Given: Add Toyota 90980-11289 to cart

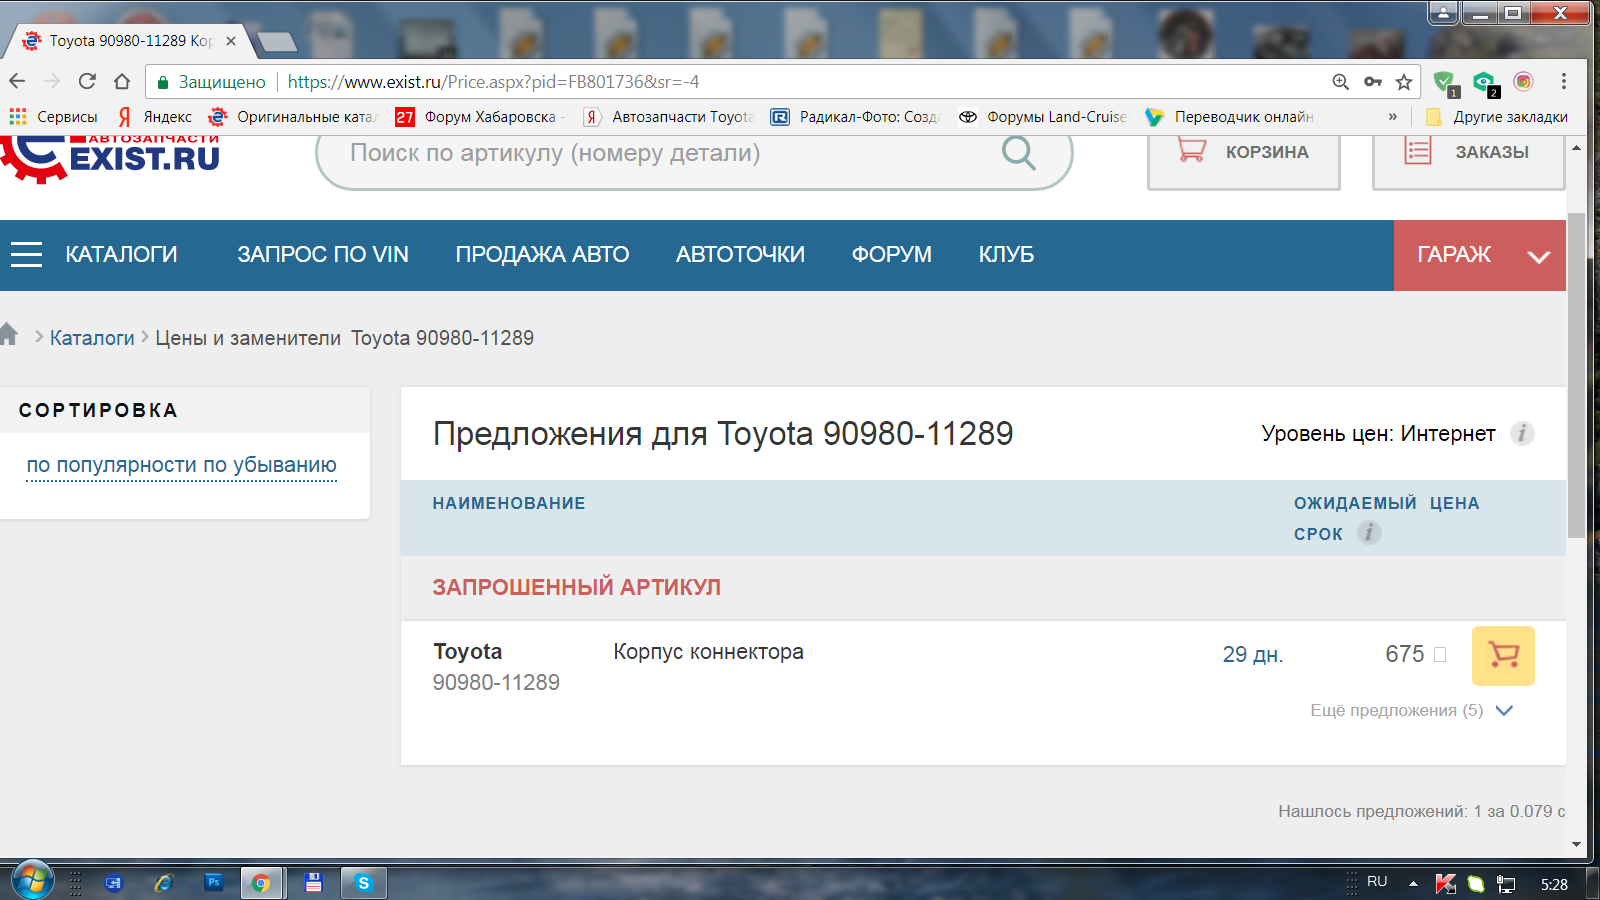Looking at the screenshot, I should (x=1503, y=656).
